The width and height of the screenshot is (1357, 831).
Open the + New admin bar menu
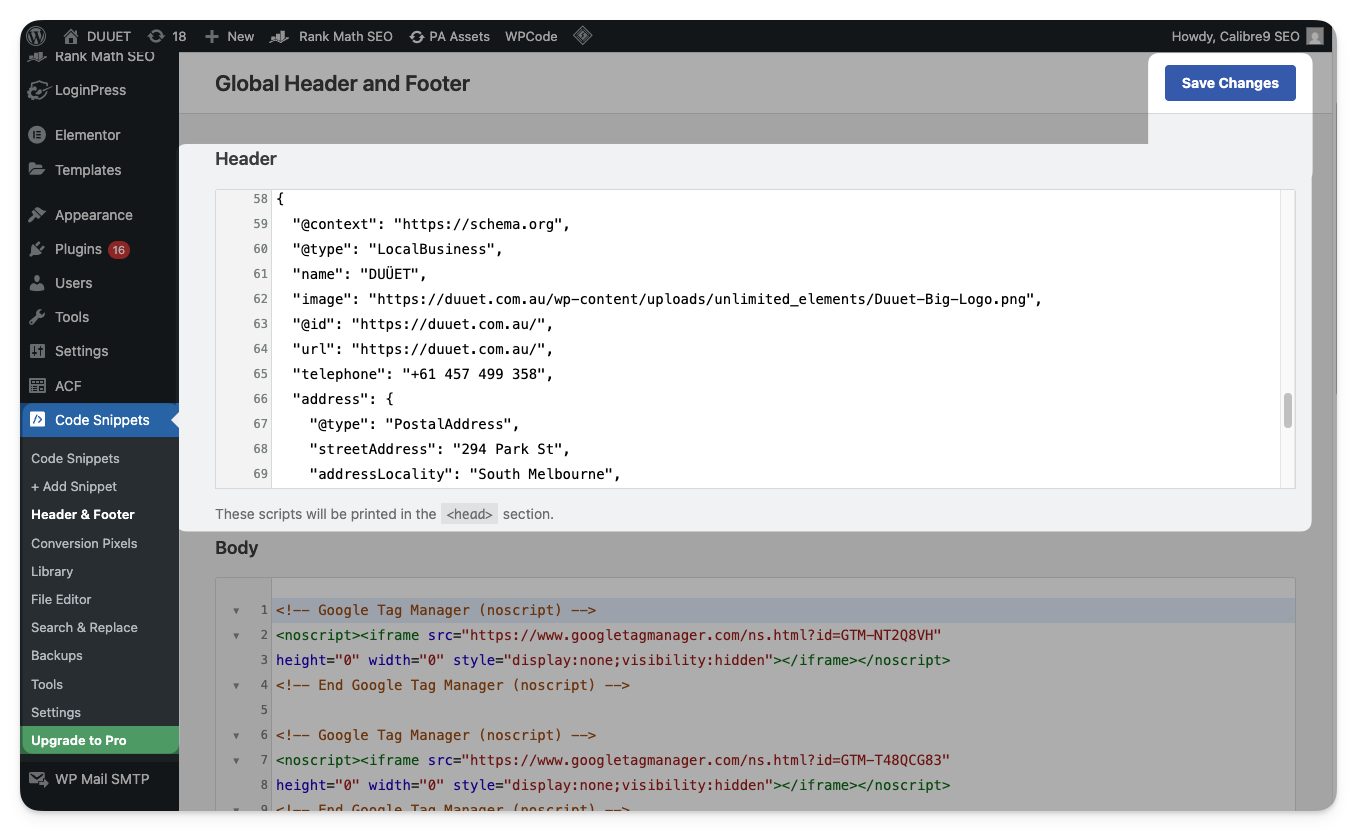[x=229, y=36]
